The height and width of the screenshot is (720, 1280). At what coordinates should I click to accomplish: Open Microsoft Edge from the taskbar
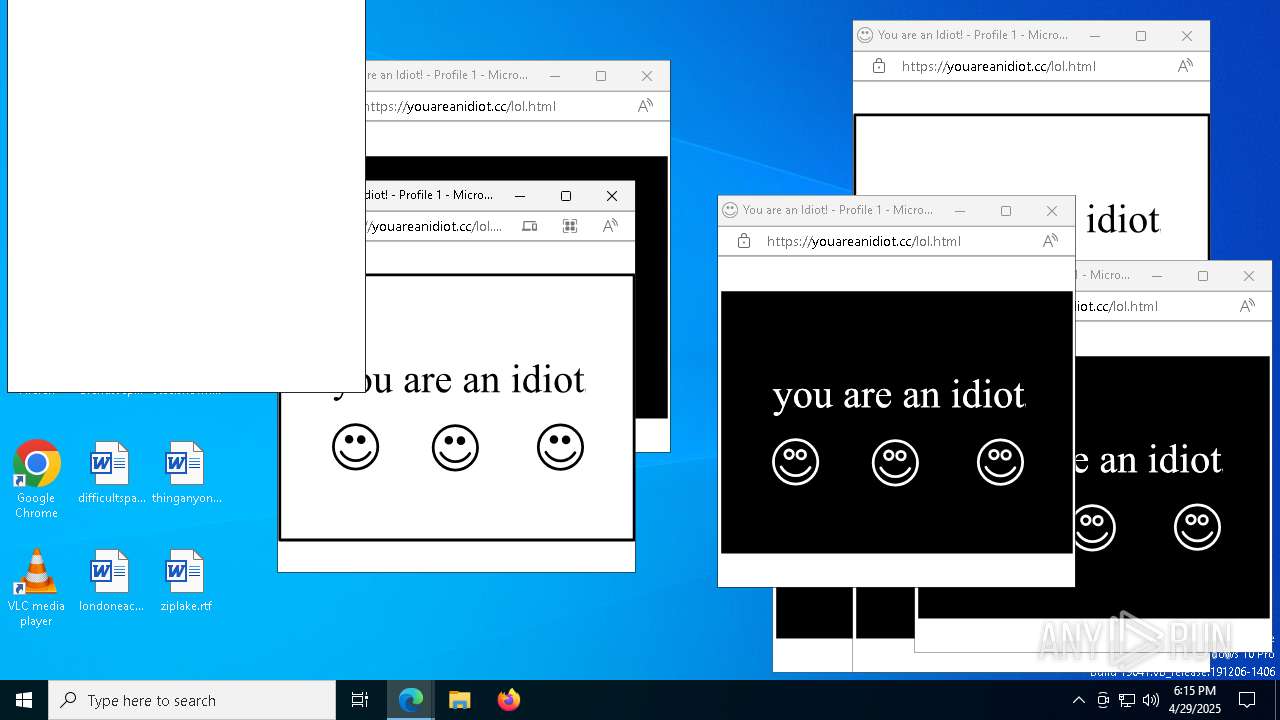(411, 700)
